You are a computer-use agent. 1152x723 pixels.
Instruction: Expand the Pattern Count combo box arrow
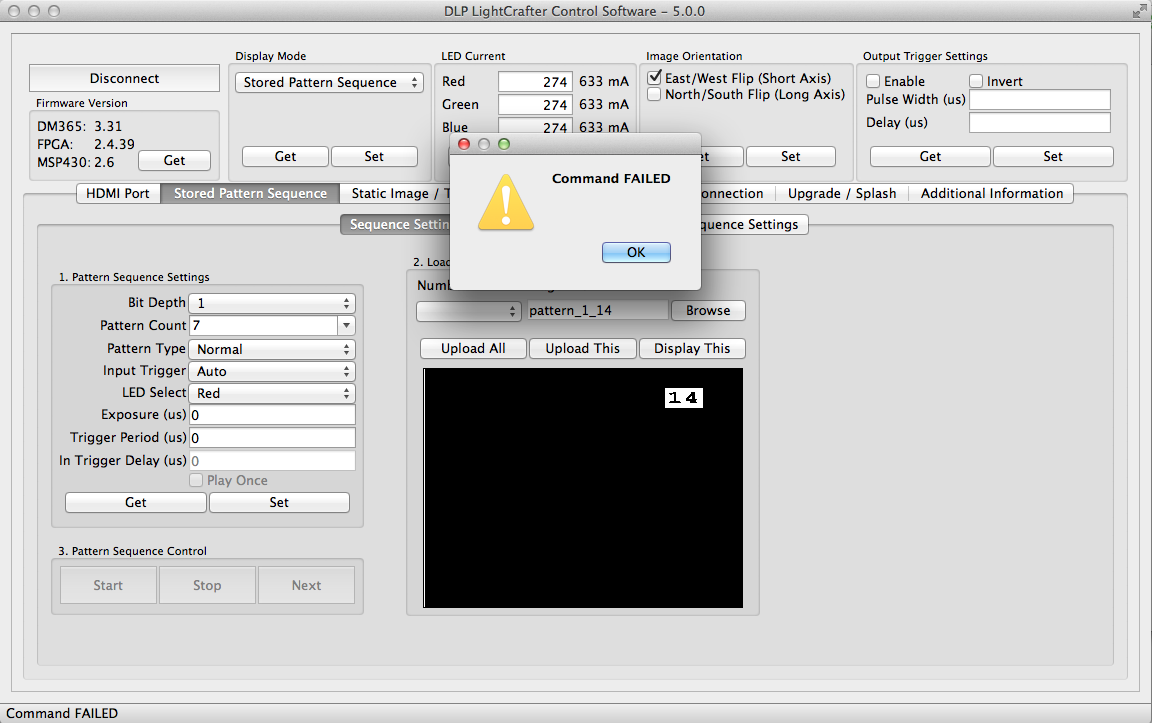pos(346,325)
